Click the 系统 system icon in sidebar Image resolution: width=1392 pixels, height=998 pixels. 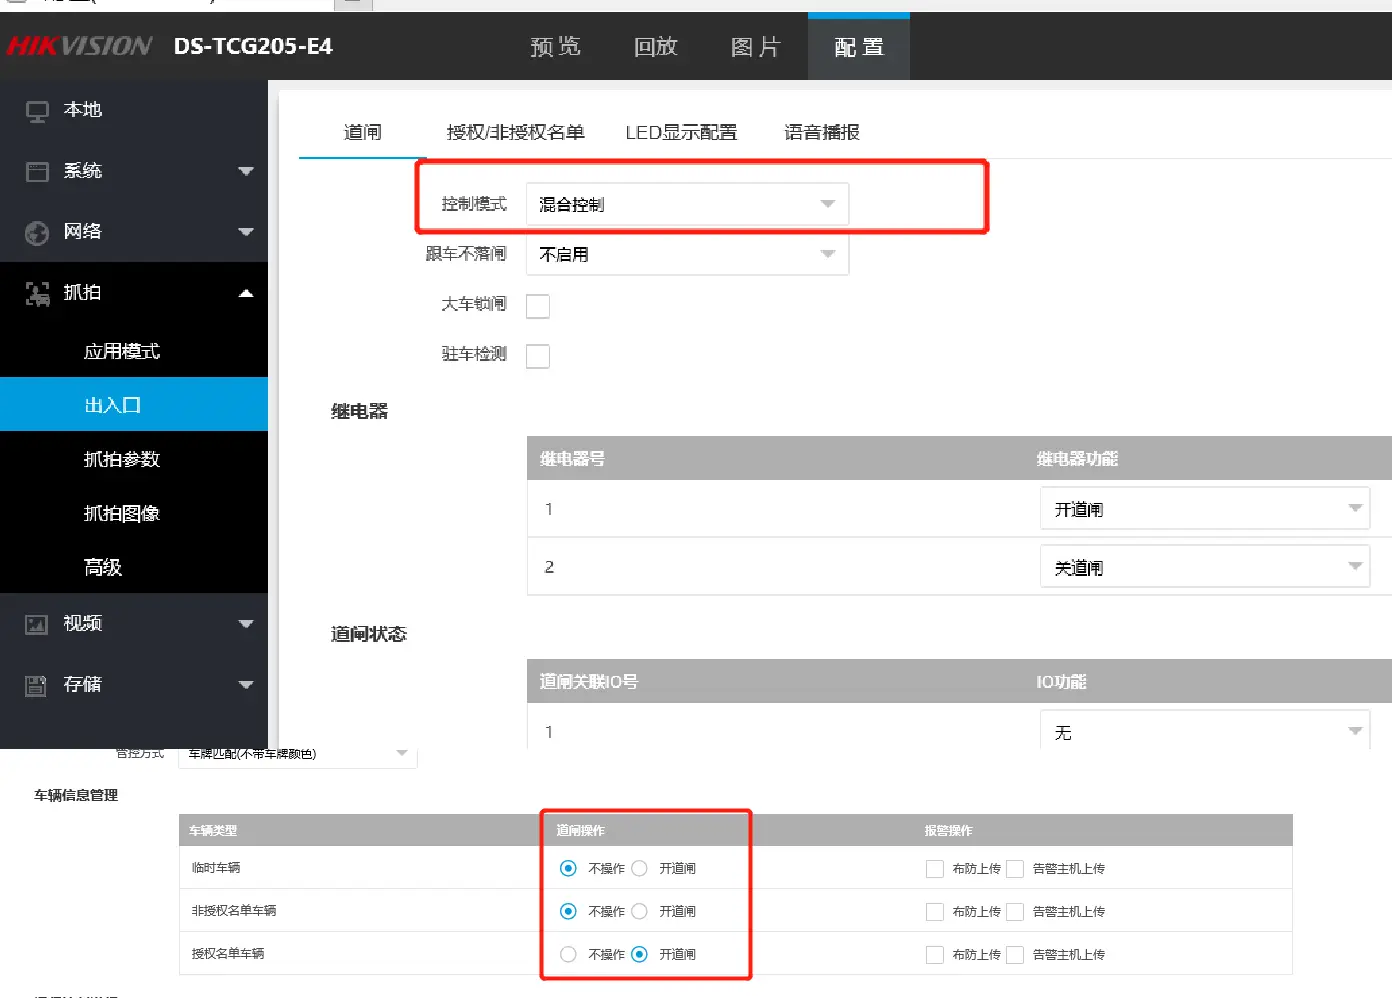(37, 172)
